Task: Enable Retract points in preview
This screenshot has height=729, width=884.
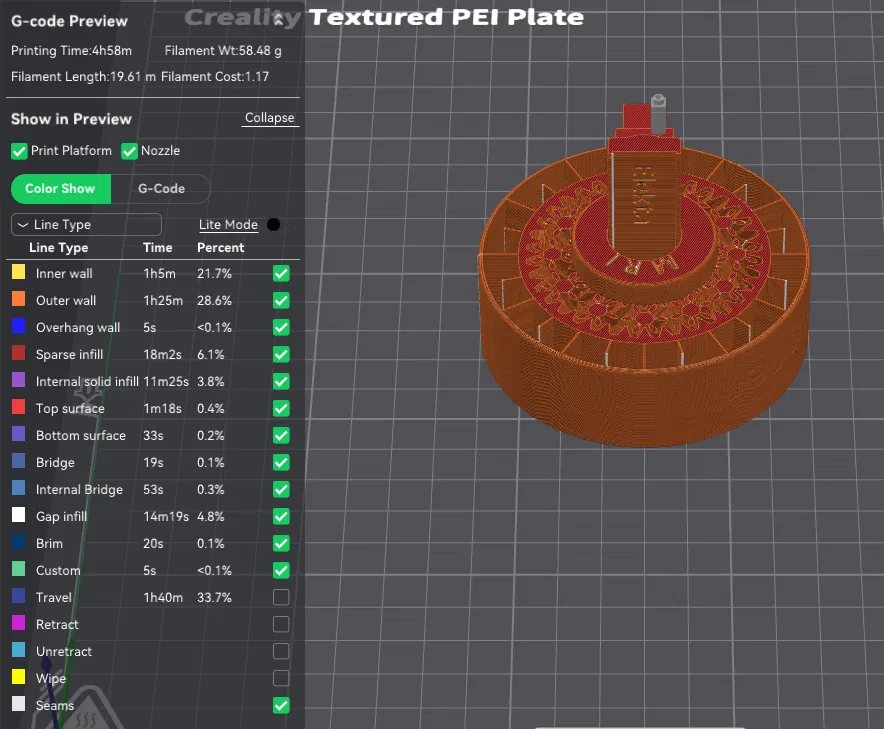Action: coord(281,624)
